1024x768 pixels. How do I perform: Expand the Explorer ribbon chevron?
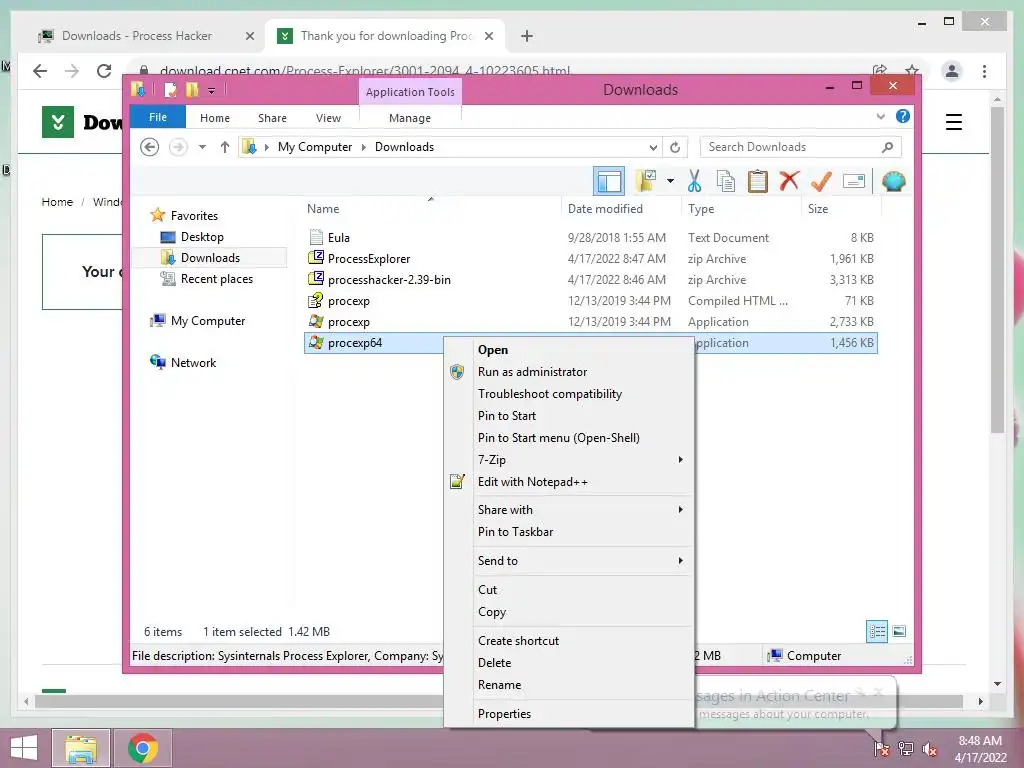pyautogui.click(x=880, y=117)
